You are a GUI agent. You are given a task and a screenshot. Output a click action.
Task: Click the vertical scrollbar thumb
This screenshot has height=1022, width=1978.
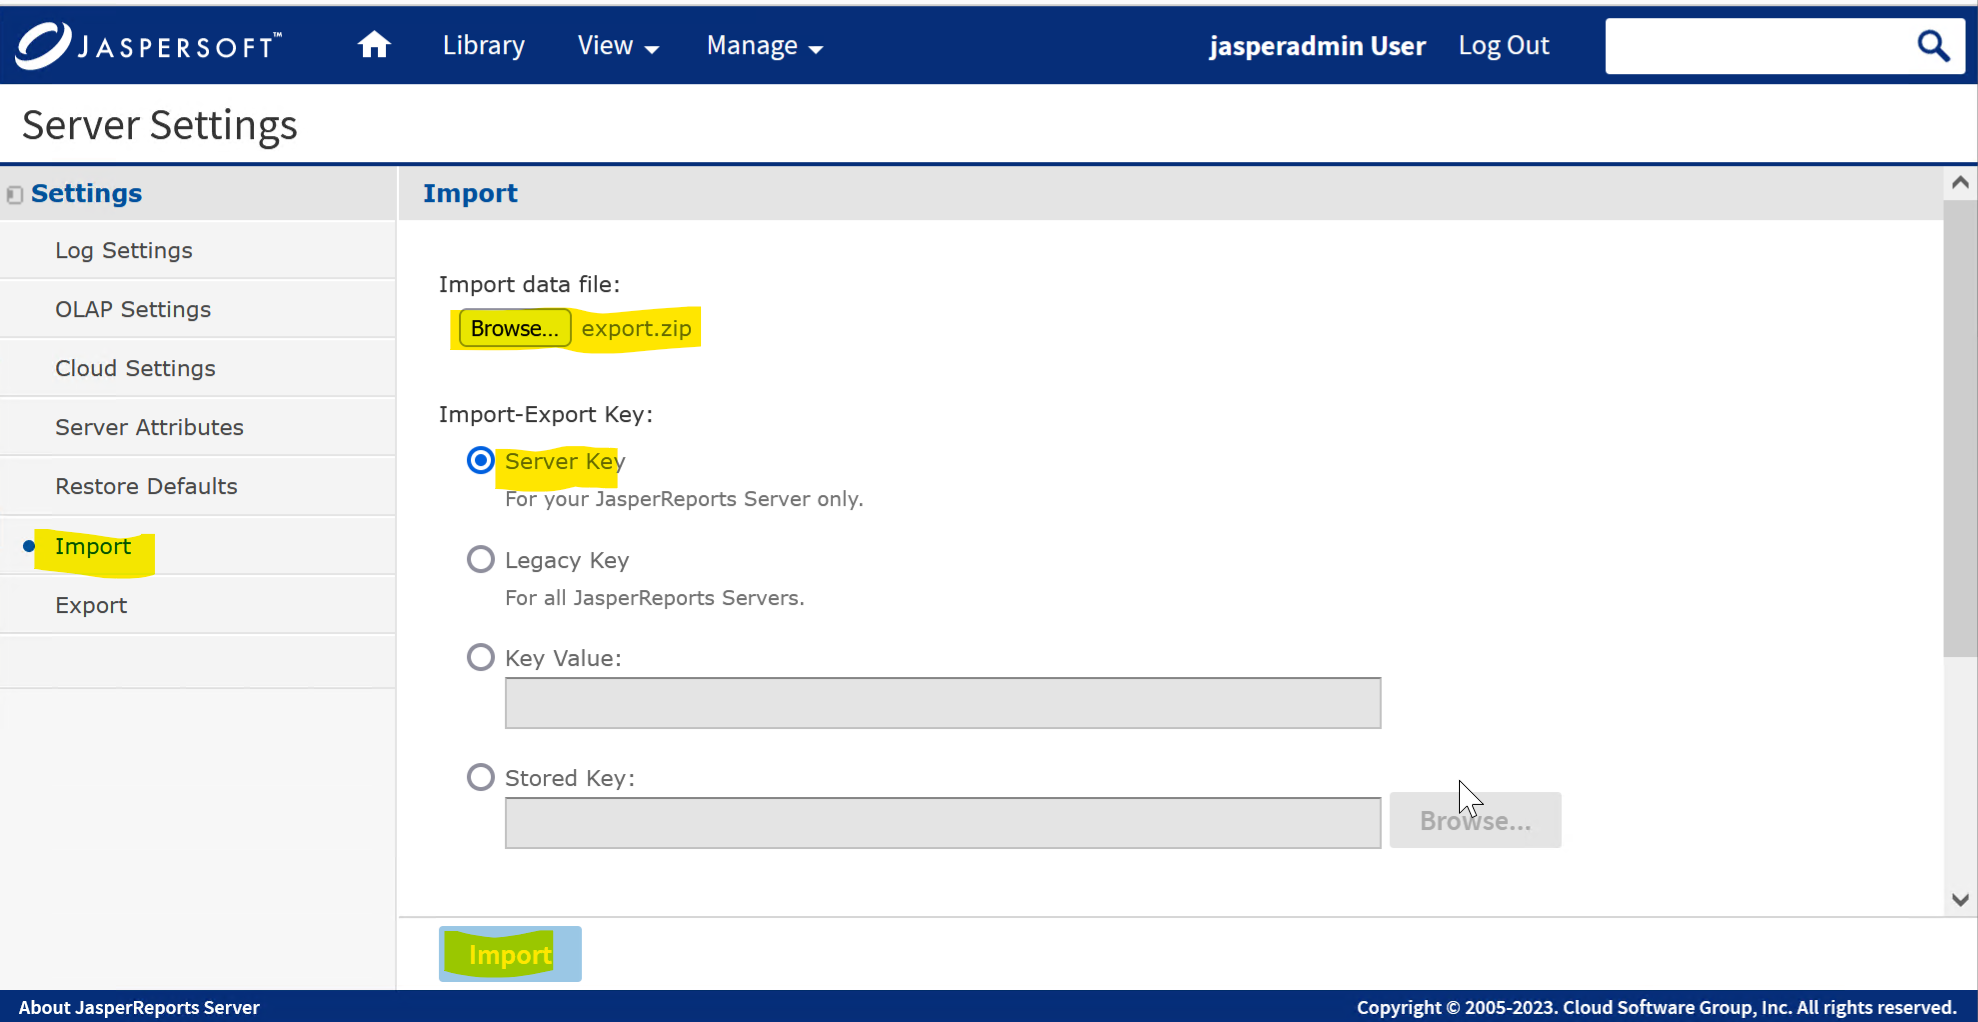pos(1960,428)
